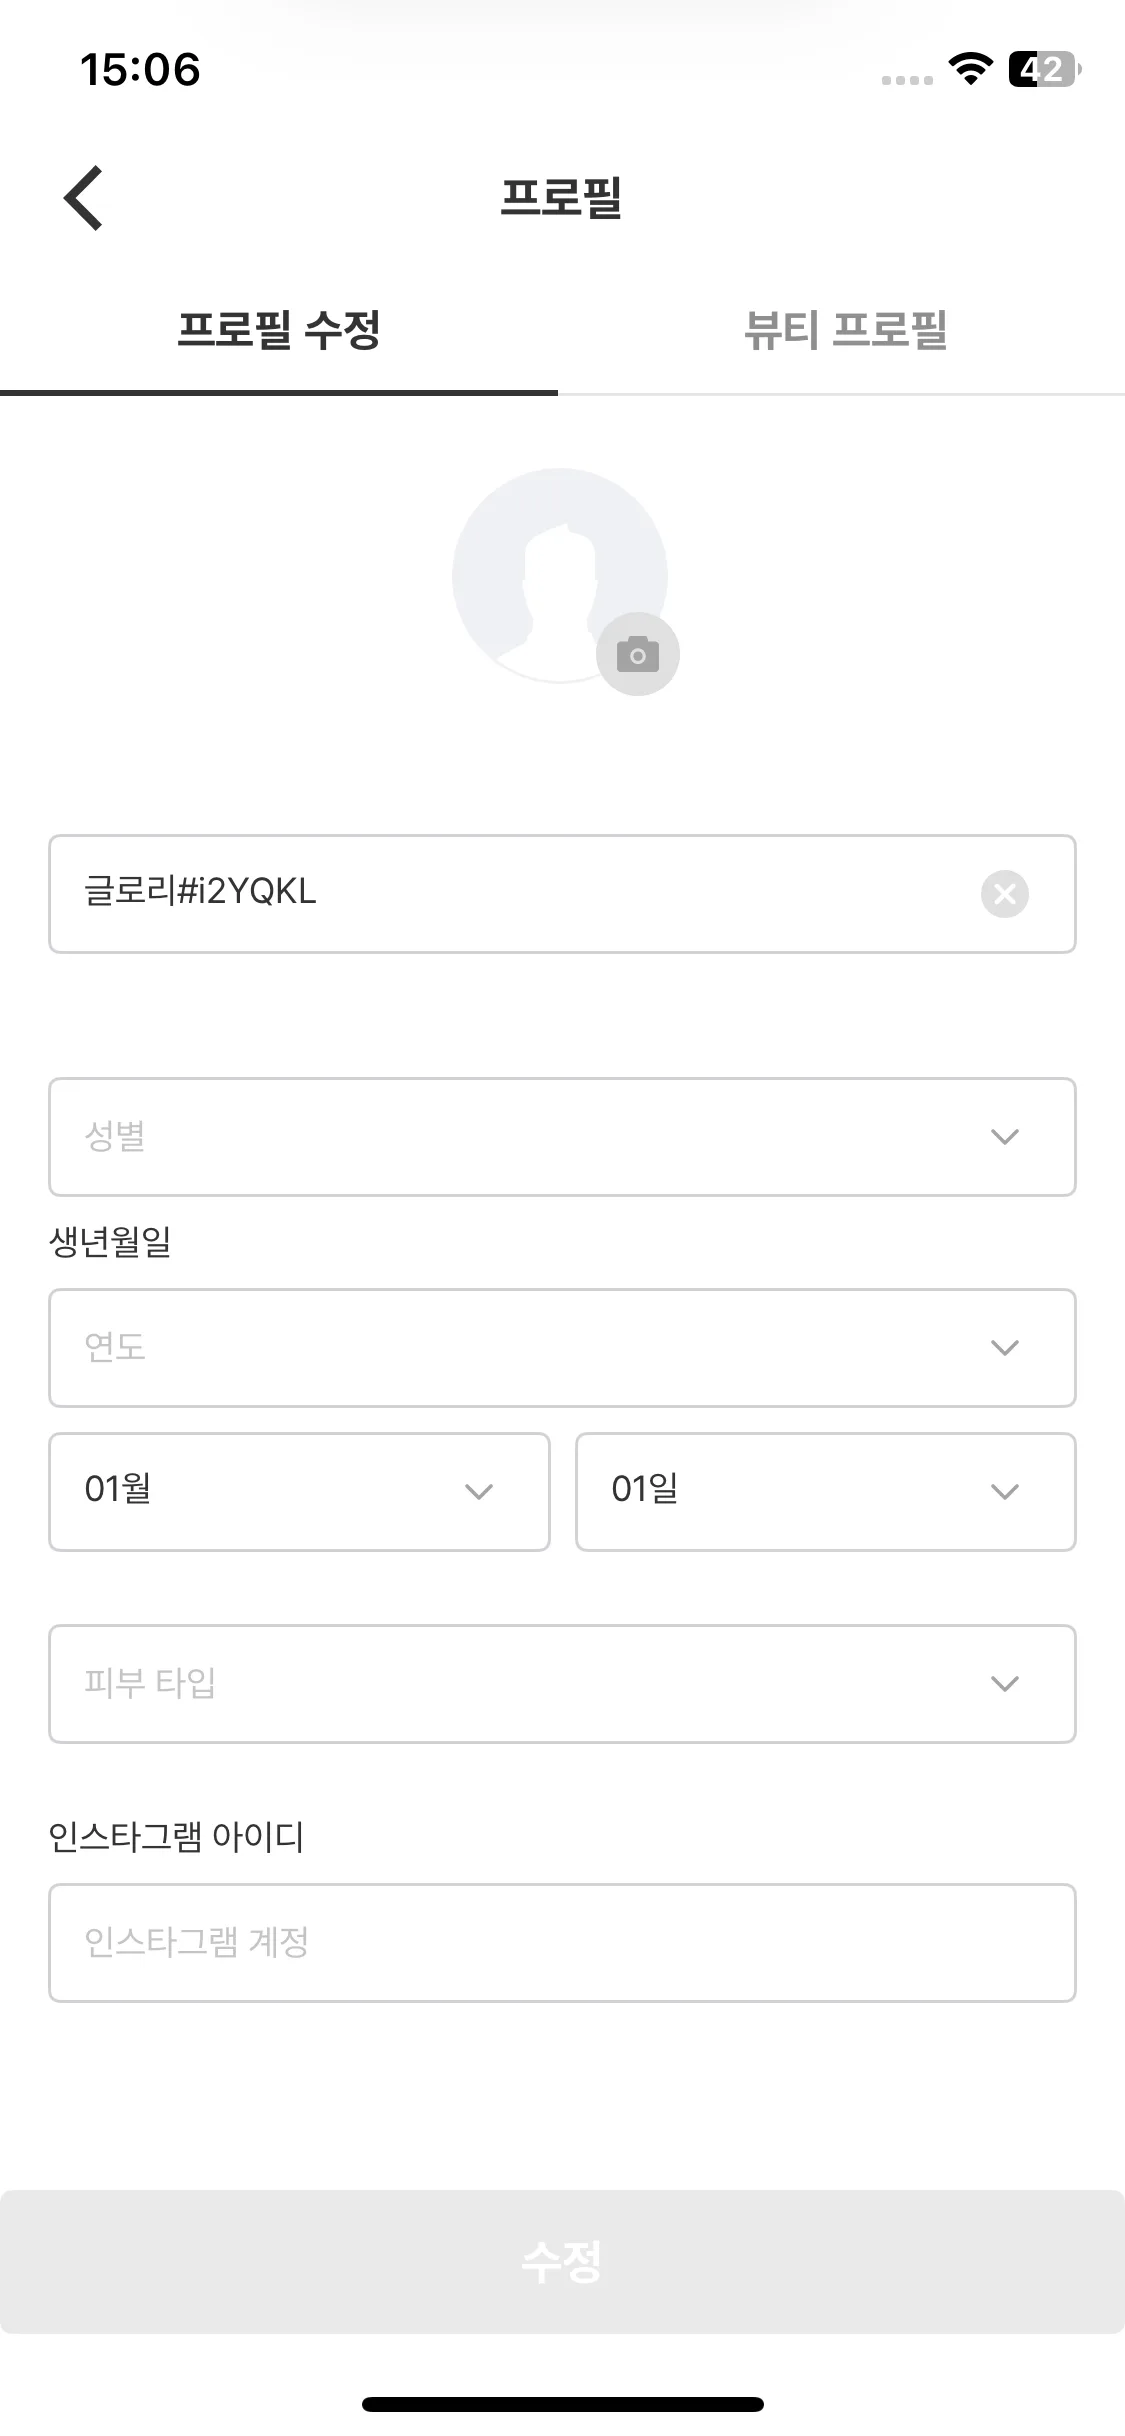Tap the home indicator bar
This screenshot has width=1125, height=2436.
pos(563,2404)
